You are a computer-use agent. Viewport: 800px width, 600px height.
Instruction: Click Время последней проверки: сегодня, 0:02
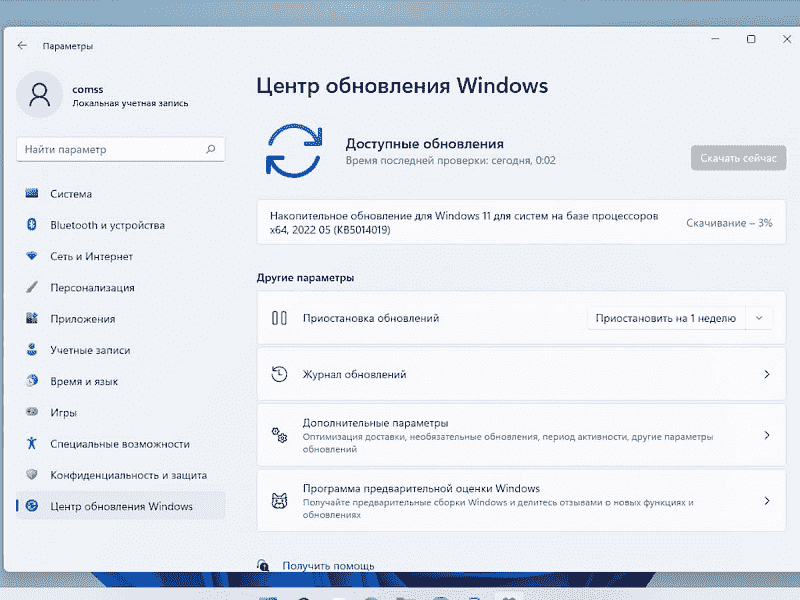click(451, 160)
